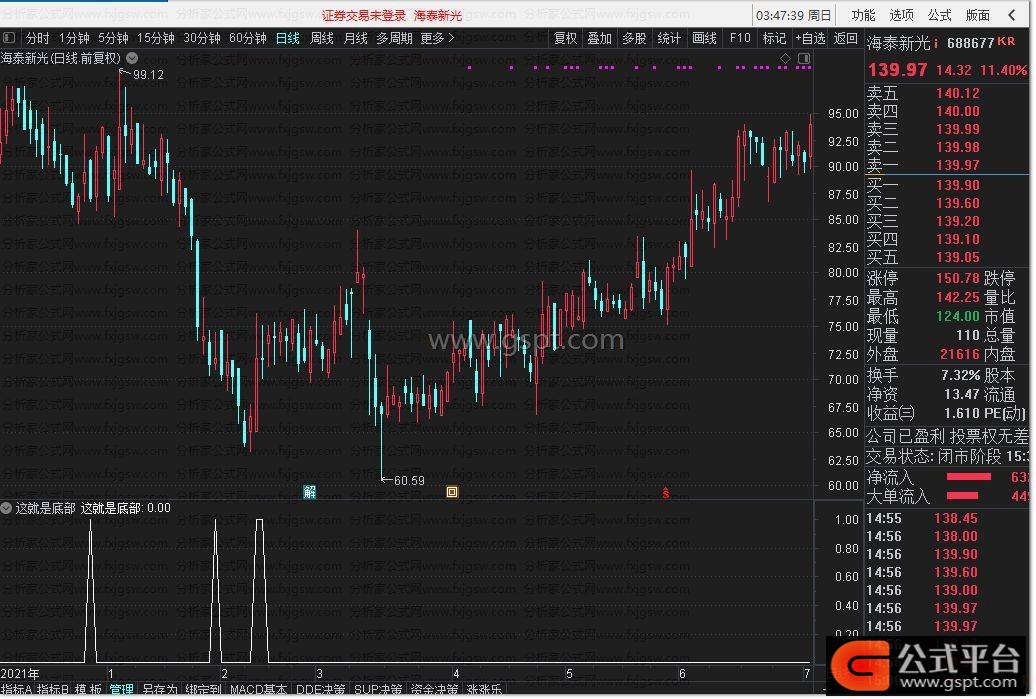Switch to the 资金决策 indicator tab
Viewport: 1036px width, 699px height.
(x=435, y=690)
